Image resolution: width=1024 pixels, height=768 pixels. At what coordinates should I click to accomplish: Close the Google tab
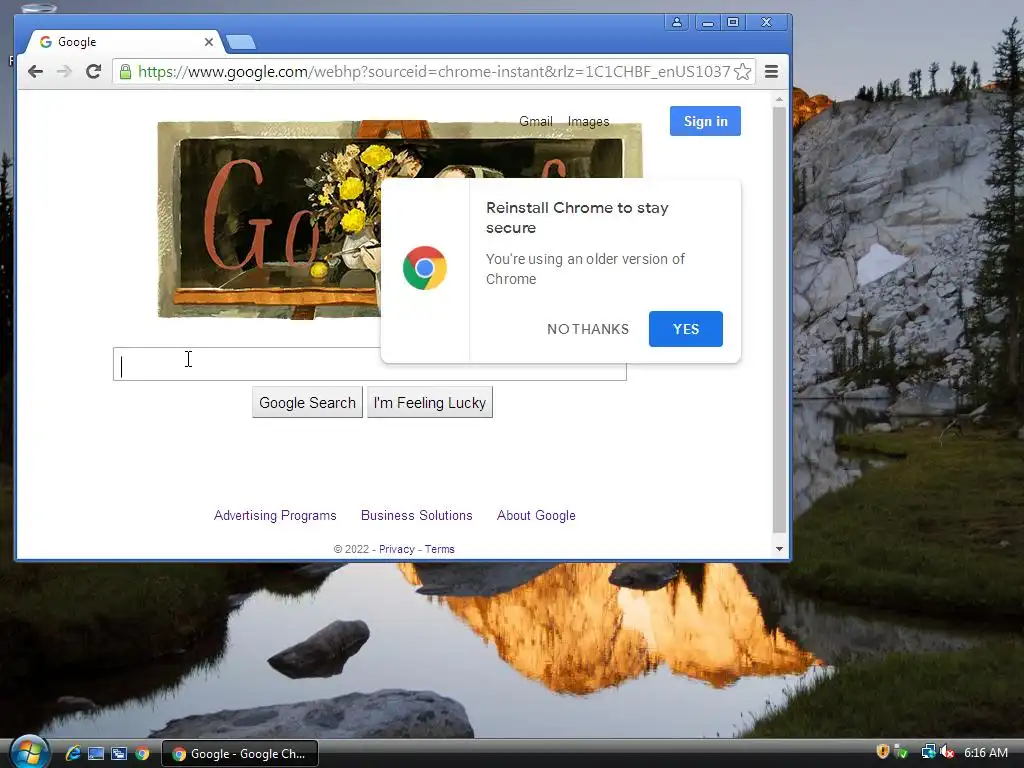pyautogui.click(x=208, y=42)
